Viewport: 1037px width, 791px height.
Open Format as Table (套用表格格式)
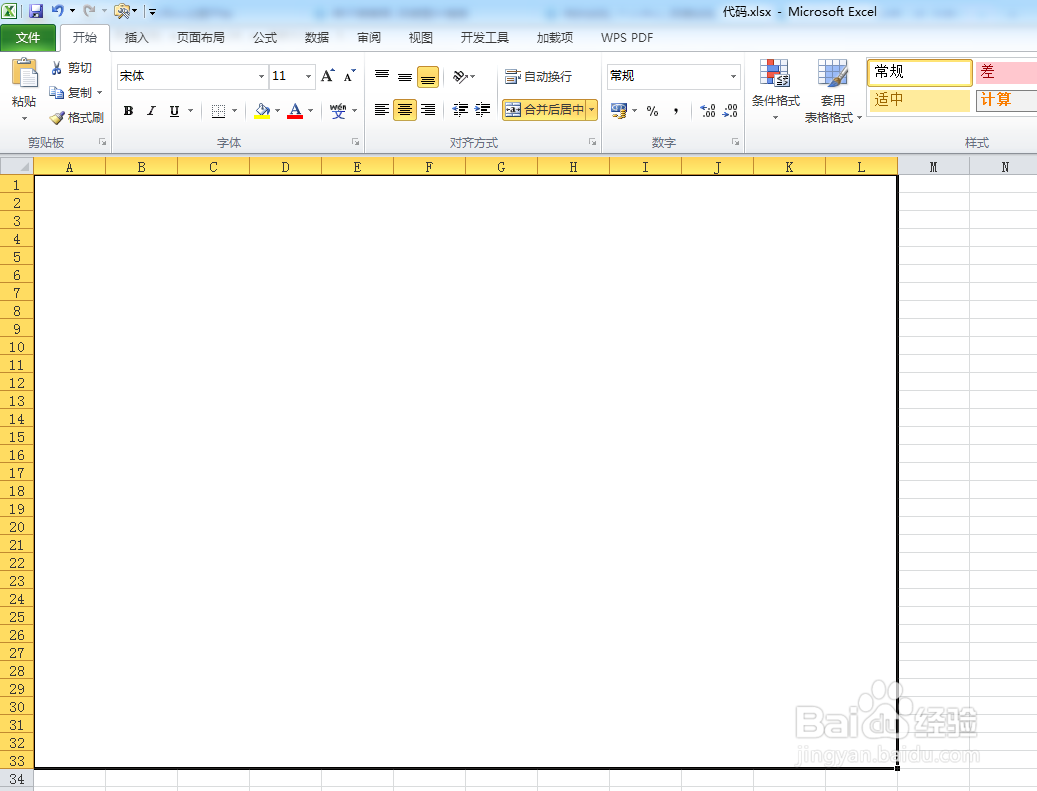[833, 90]
